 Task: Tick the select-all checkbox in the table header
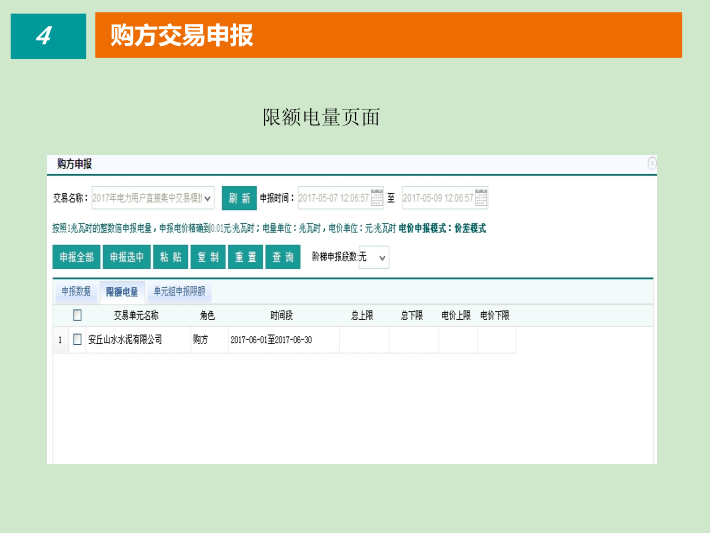point(77,315)
